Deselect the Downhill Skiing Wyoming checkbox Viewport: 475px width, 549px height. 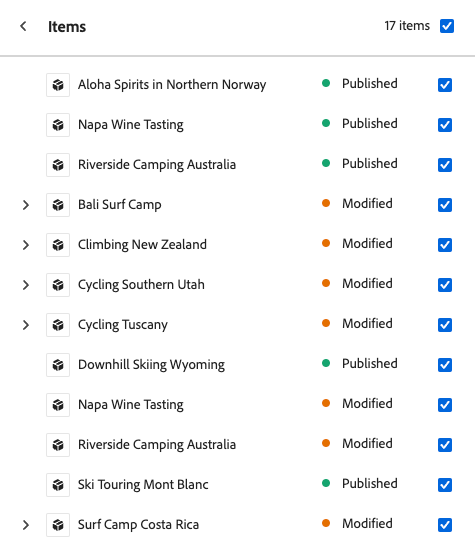445,365
